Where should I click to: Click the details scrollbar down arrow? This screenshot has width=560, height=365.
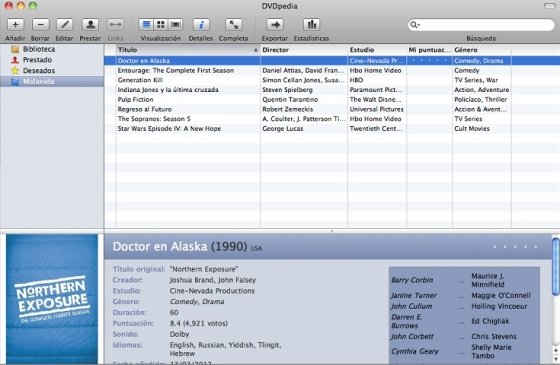pyautogui.click(x=556, y=359)
